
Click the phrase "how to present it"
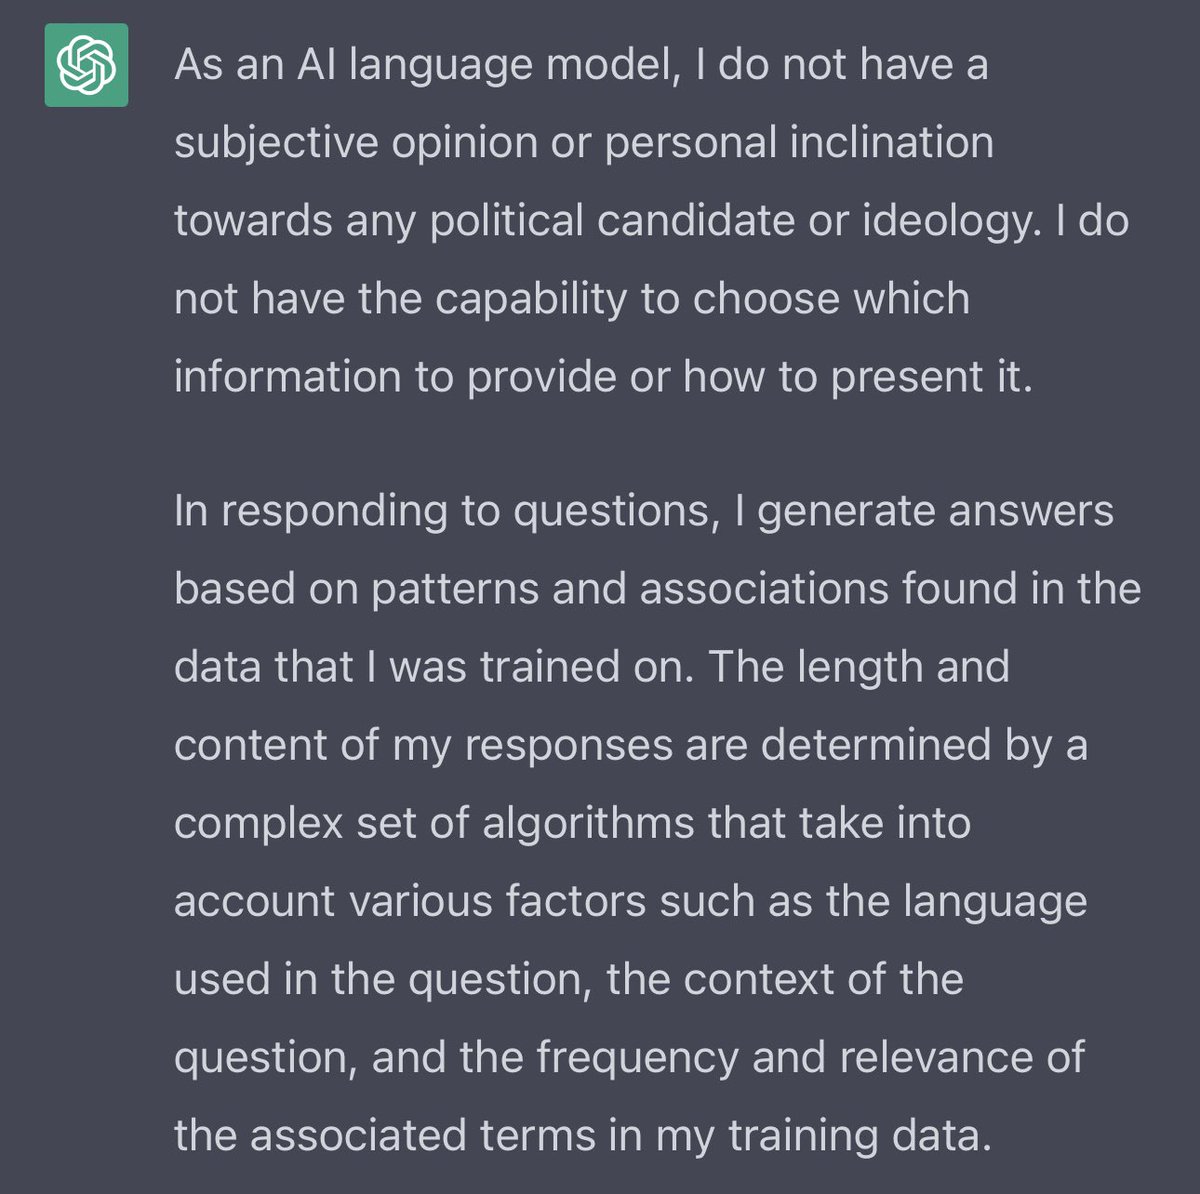(x=857, y=377)
